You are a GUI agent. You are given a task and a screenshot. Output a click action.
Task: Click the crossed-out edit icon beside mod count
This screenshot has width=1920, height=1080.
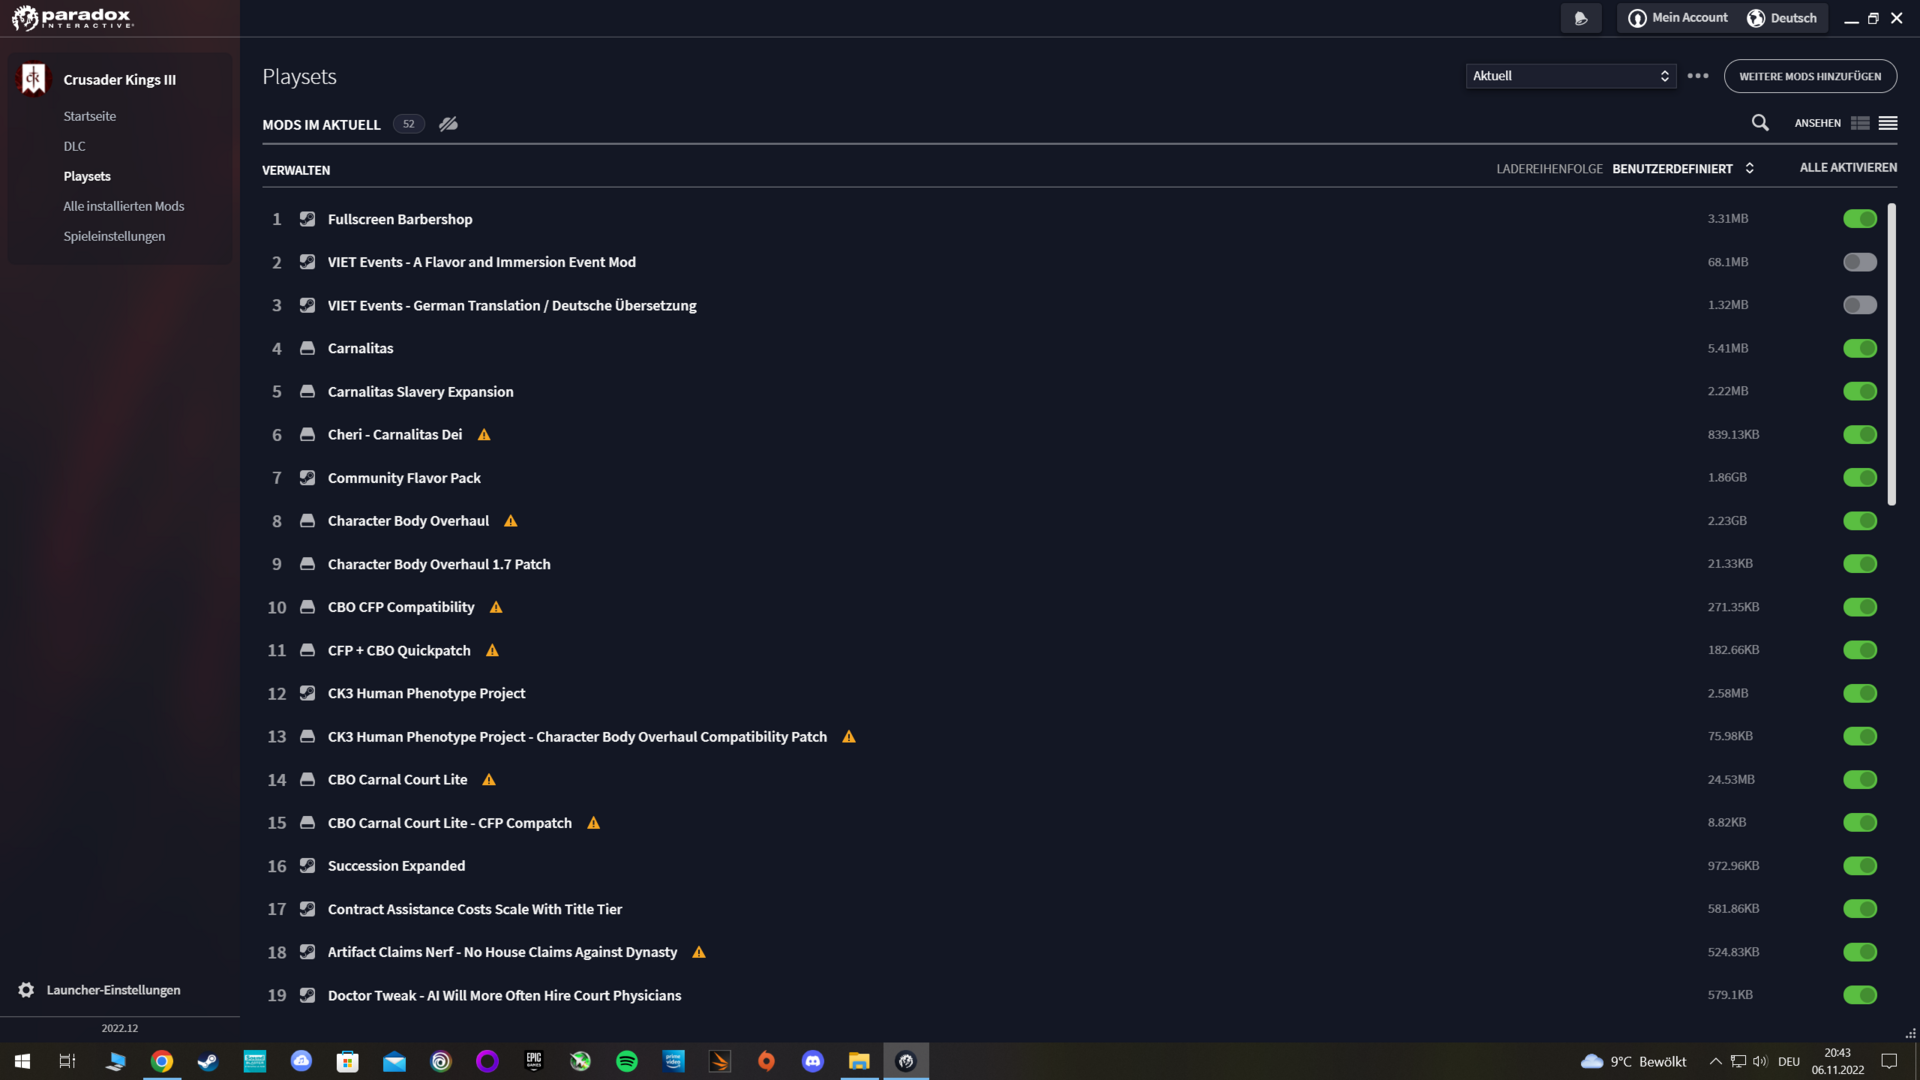pyautogui.click(x=448, y=124)
